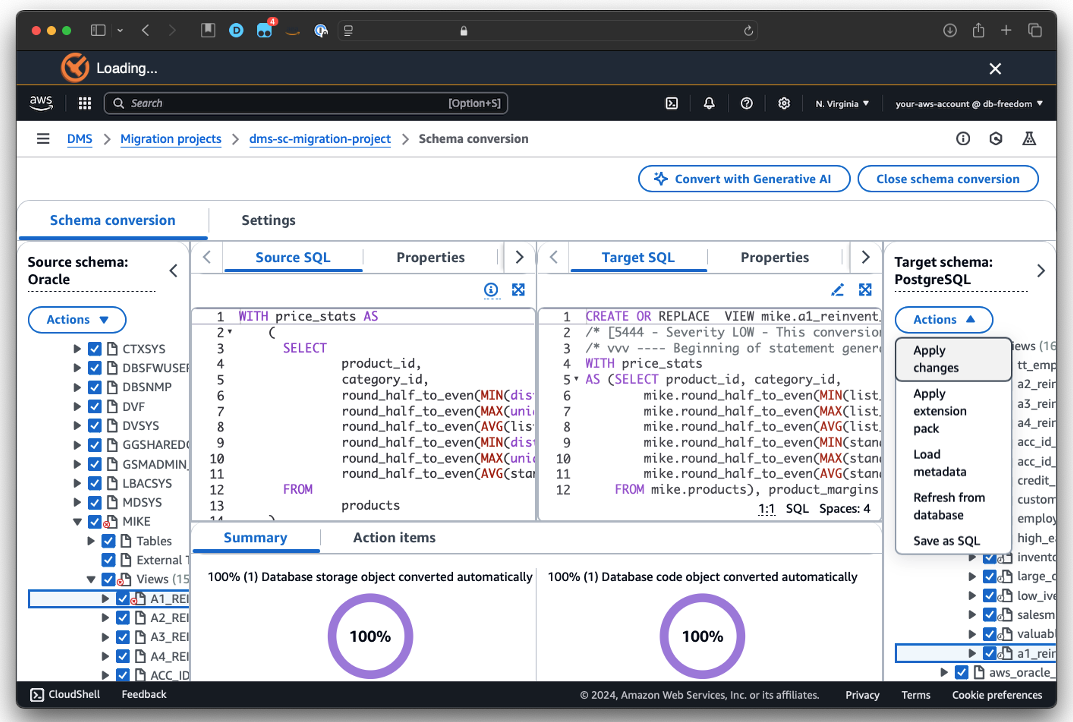Open Source SQL Properties tab
Screen dimensions: 1073x722
[430, 257]
